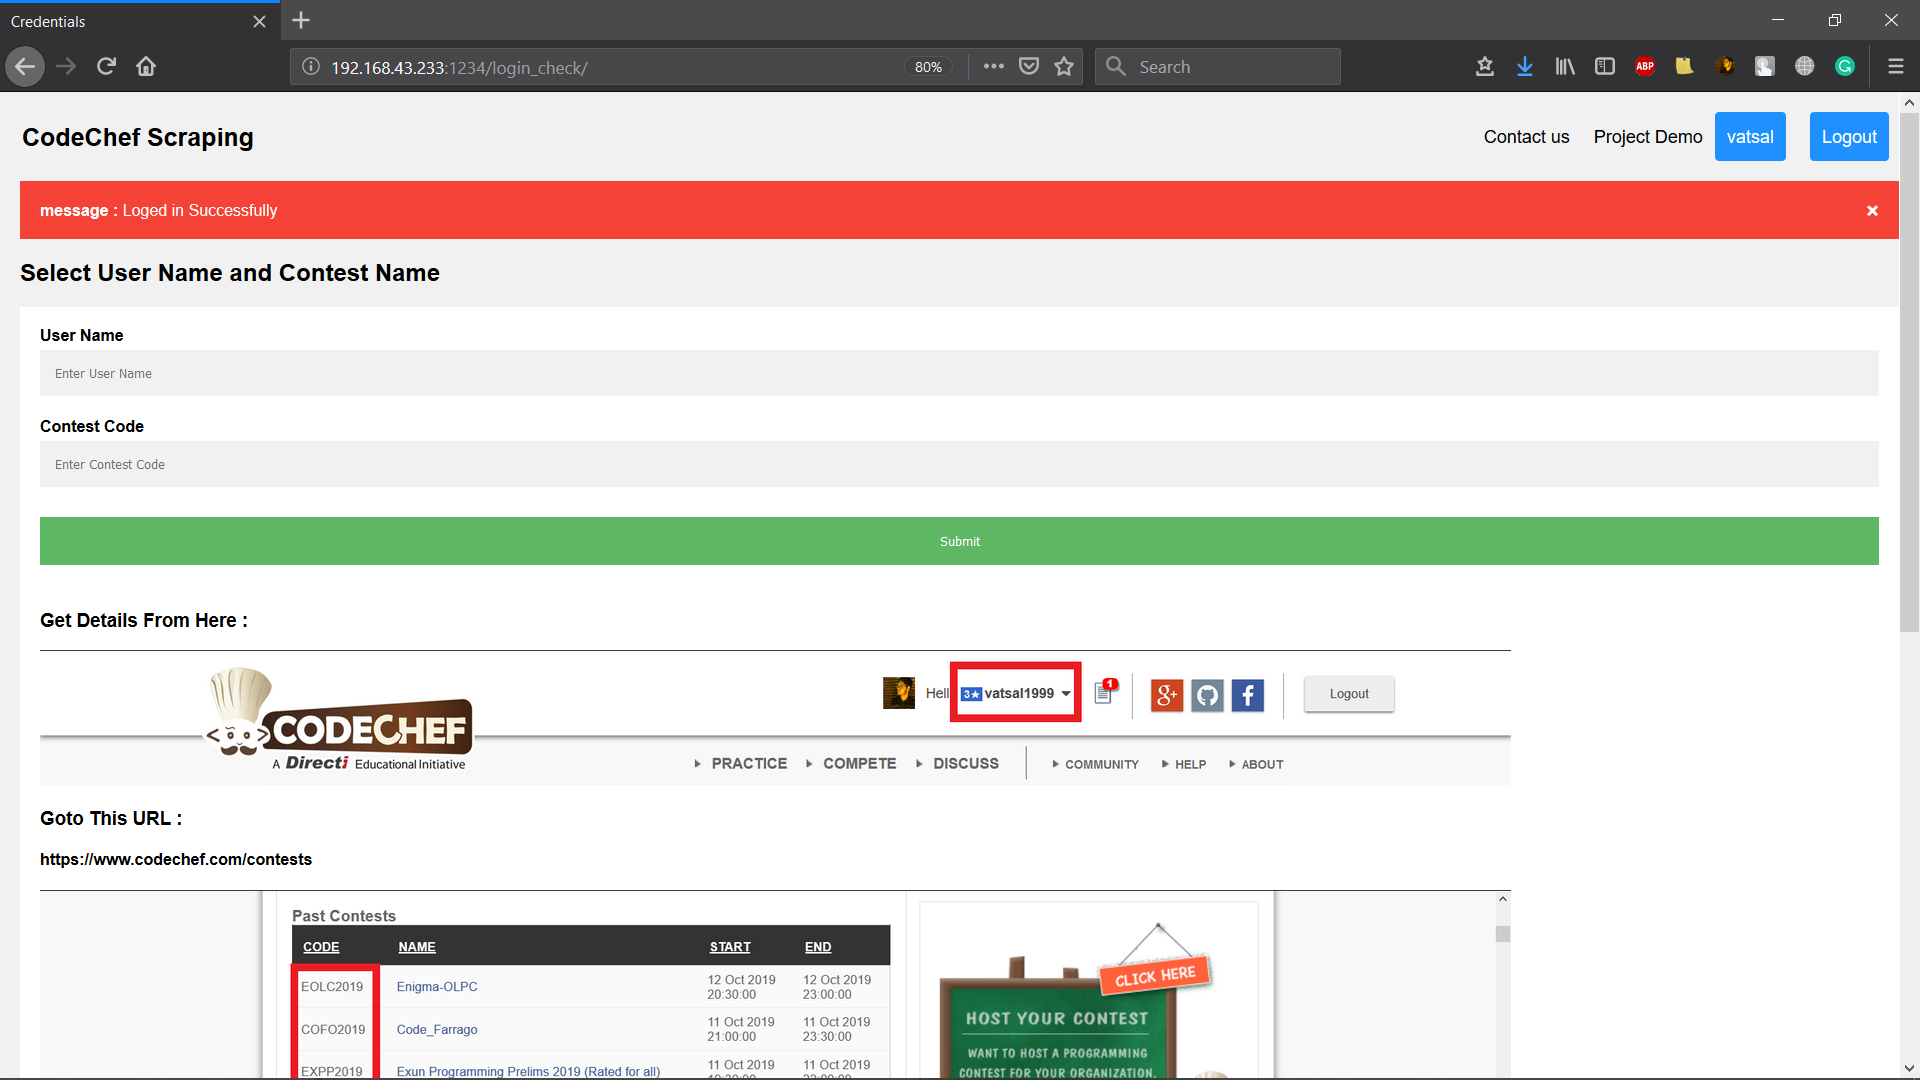Click the Grammarly extension icon

coord(1844,67)
